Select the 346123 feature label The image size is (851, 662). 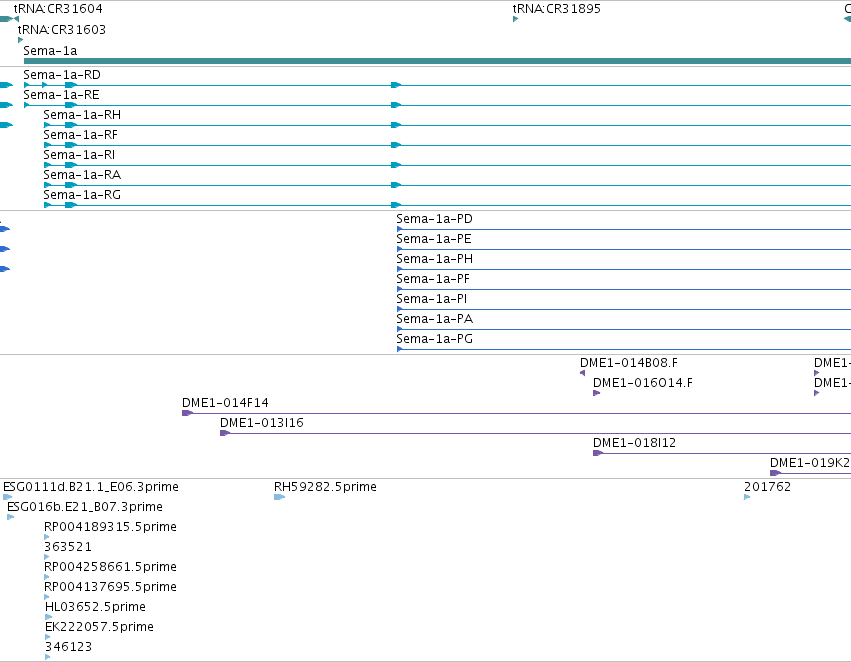[68, 647]
